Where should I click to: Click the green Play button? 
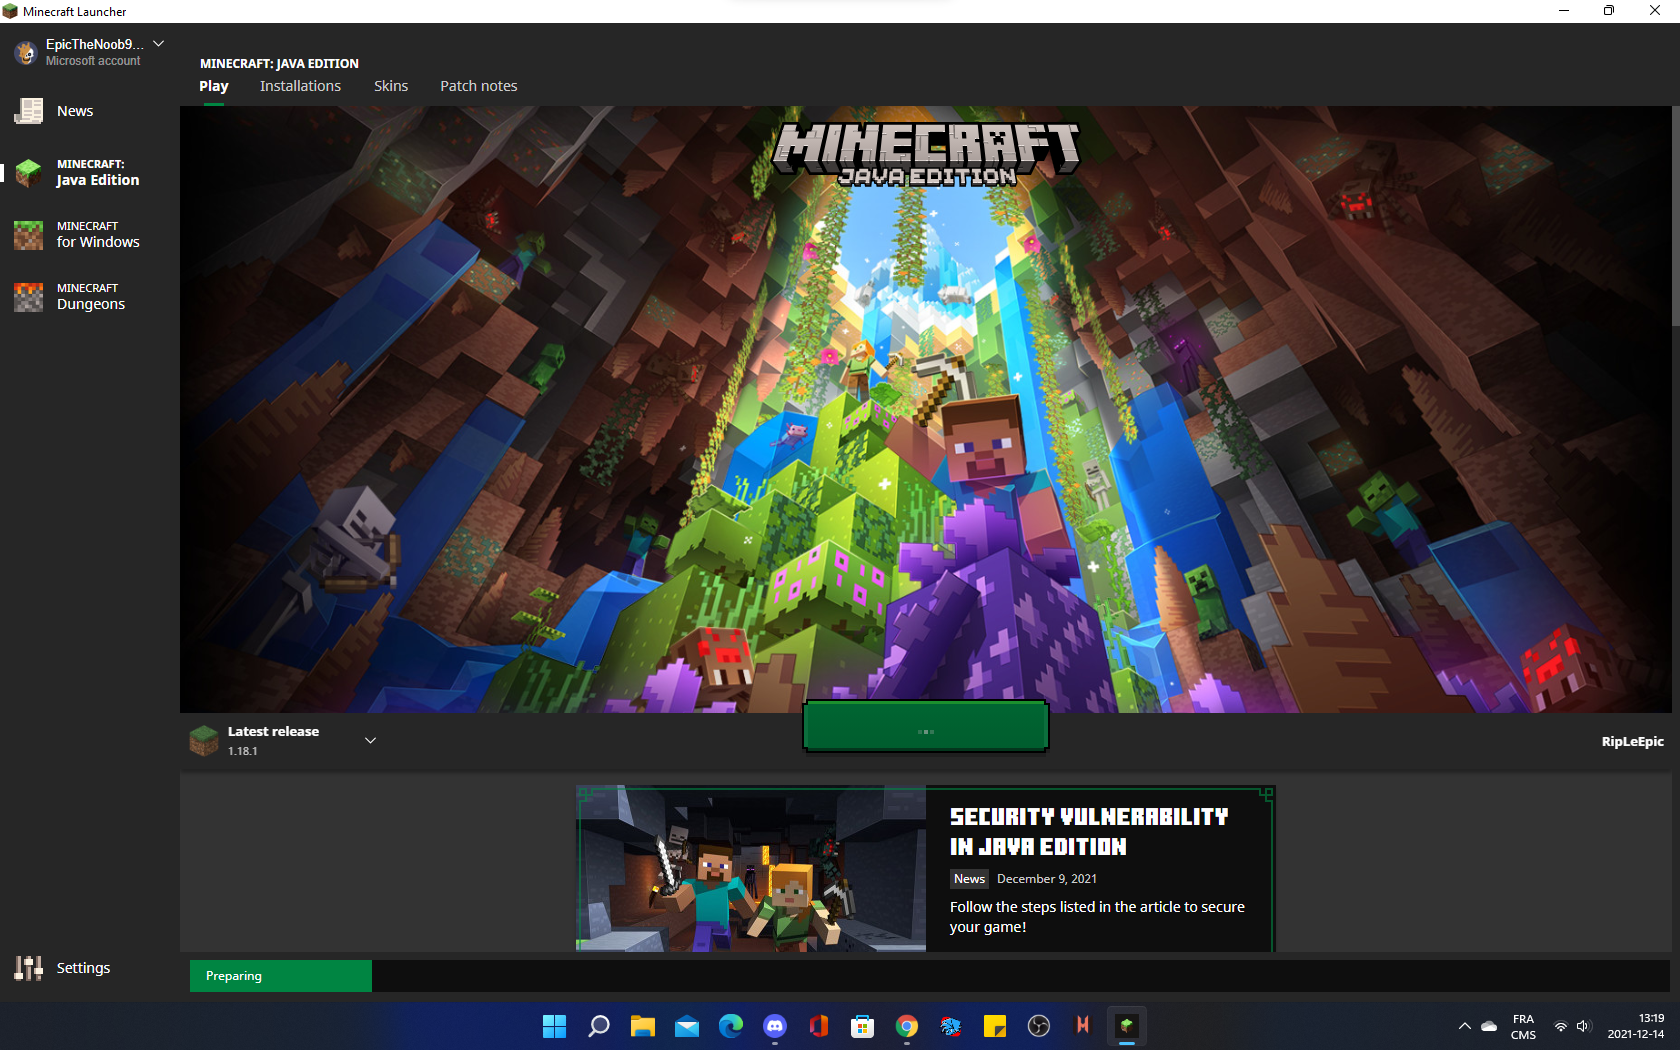(x=925, y=727)
